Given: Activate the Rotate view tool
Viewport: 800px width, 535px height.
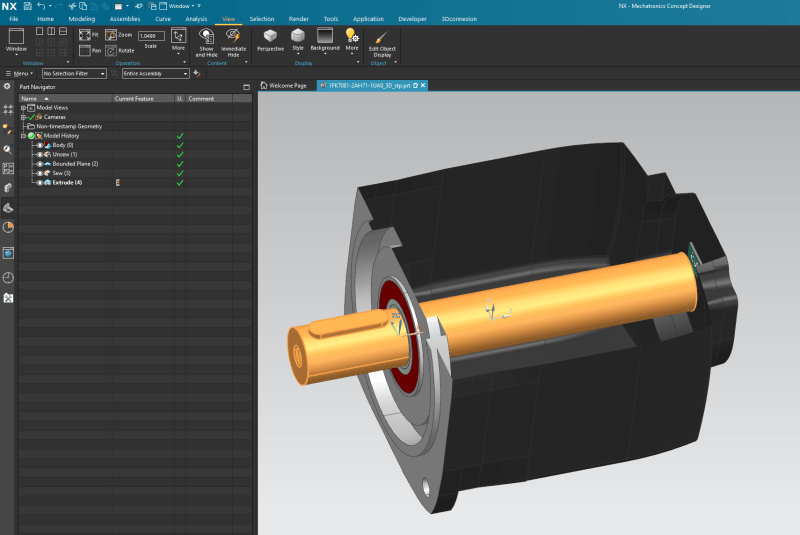Looking at the screenshot, I should 120,50.
